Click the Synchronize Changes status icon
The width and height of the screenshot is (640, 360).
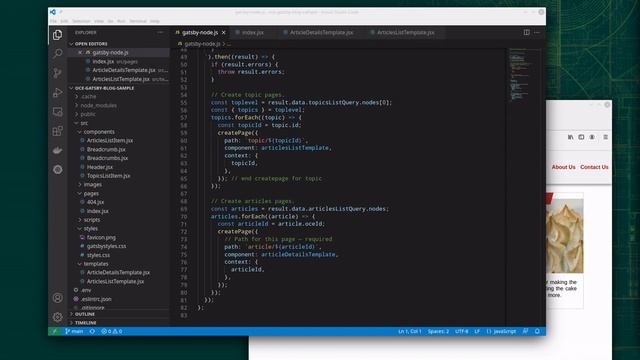click(92, 331)
